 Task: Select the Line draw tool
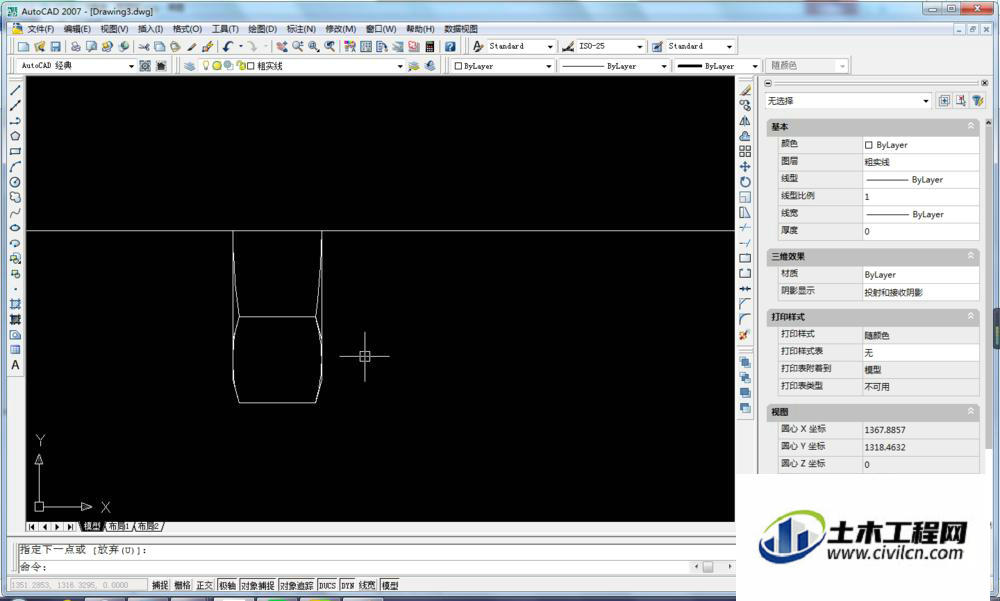click(15, 90)
